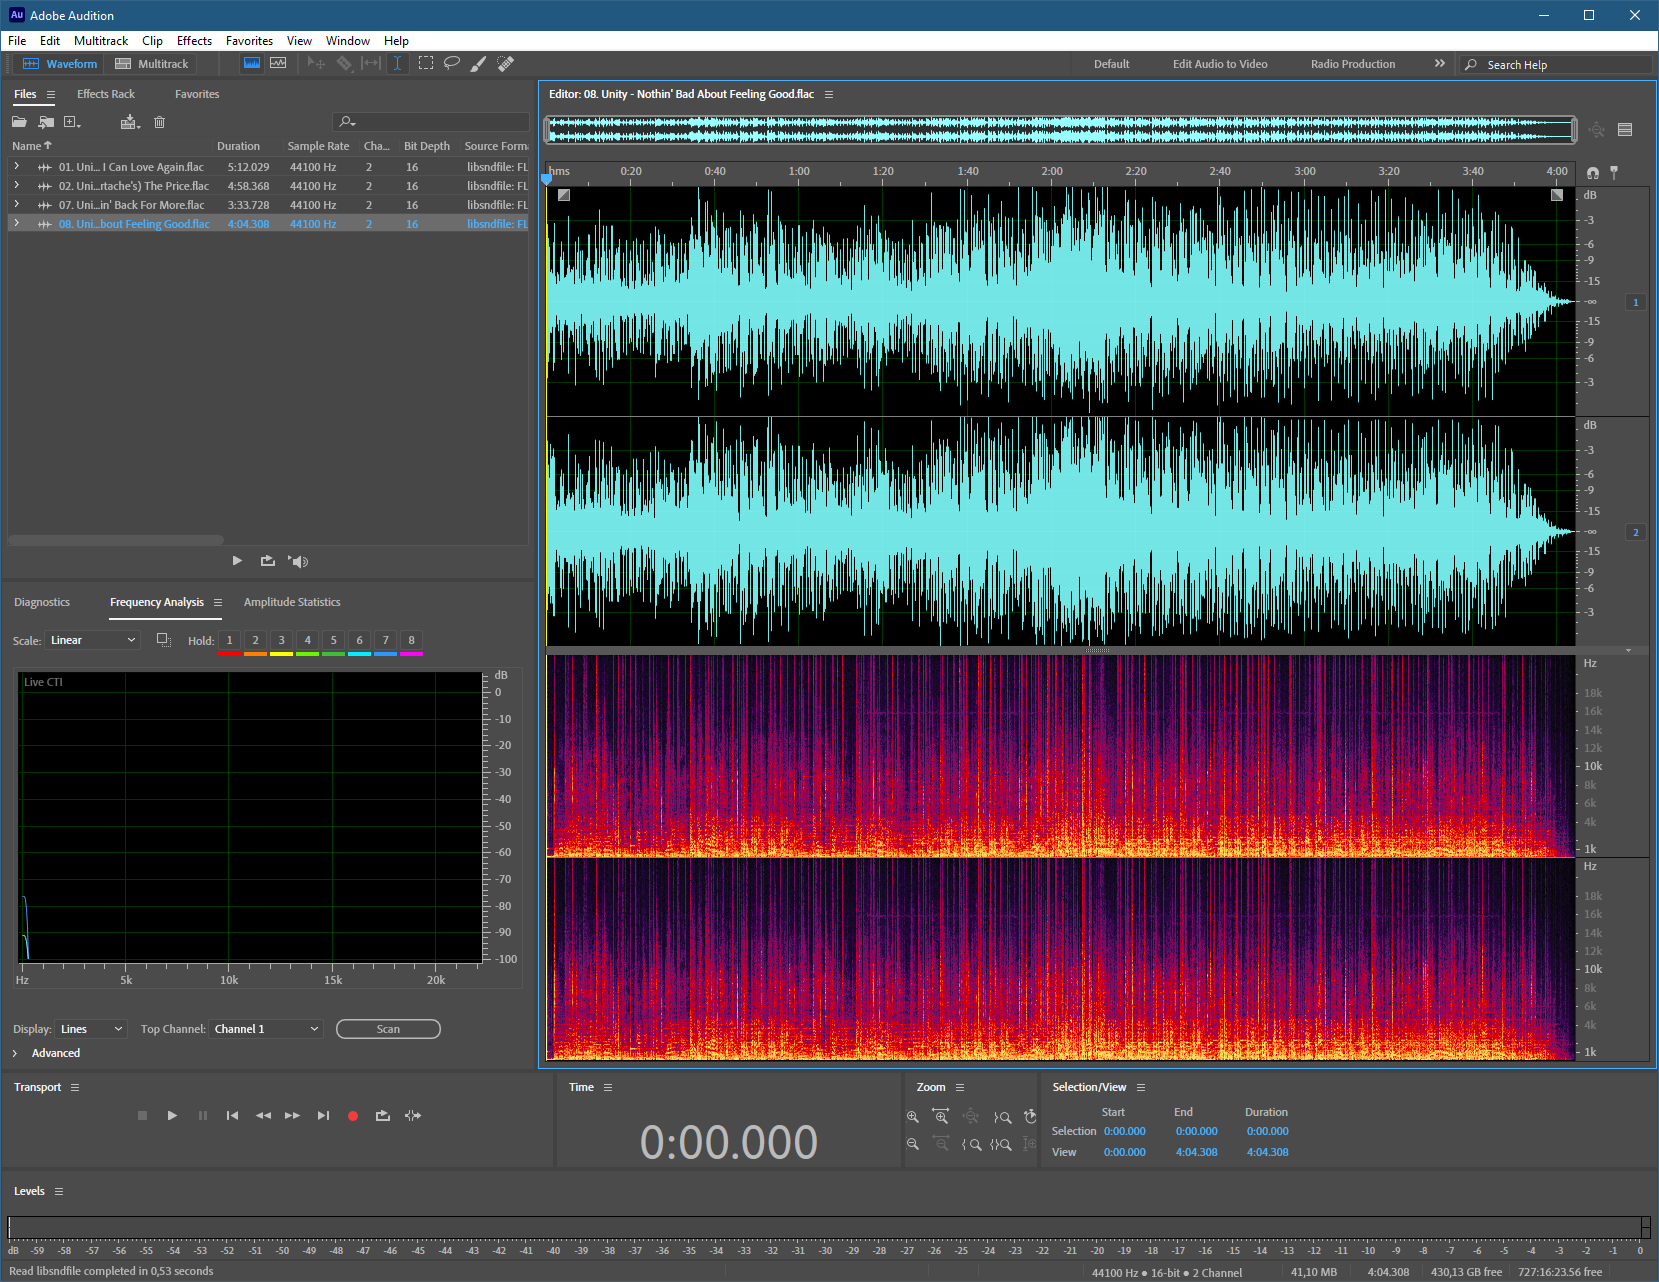The height and width of the screenshot is (1282, 1659).
Task: Toggle Hold 1 in Frequency Analysis
Action: [229, 640]
